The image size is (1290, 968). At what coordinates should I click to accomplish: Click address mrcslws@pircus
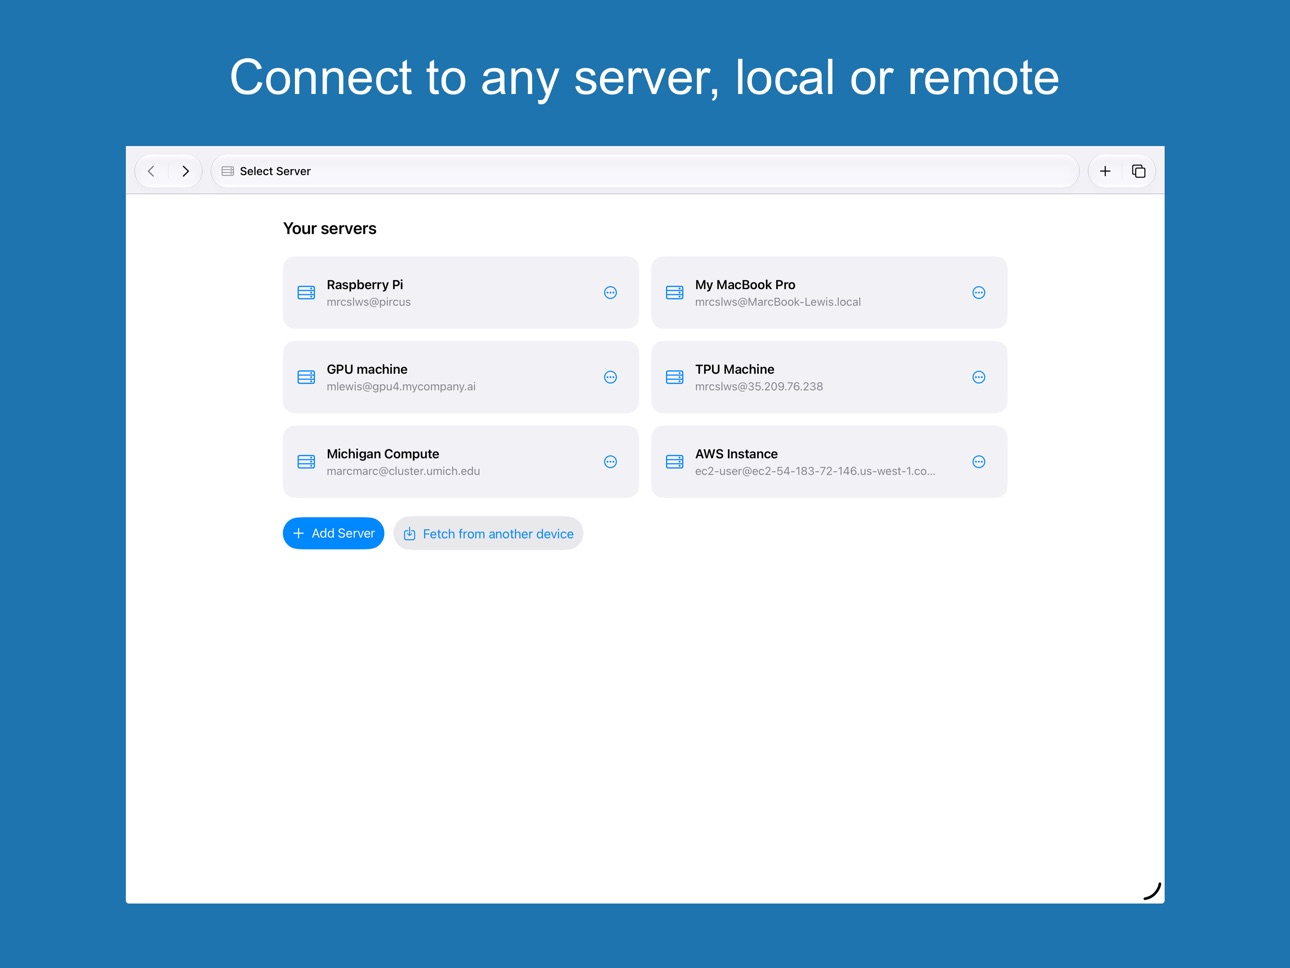pyautogui.click(x=368, y=302)
